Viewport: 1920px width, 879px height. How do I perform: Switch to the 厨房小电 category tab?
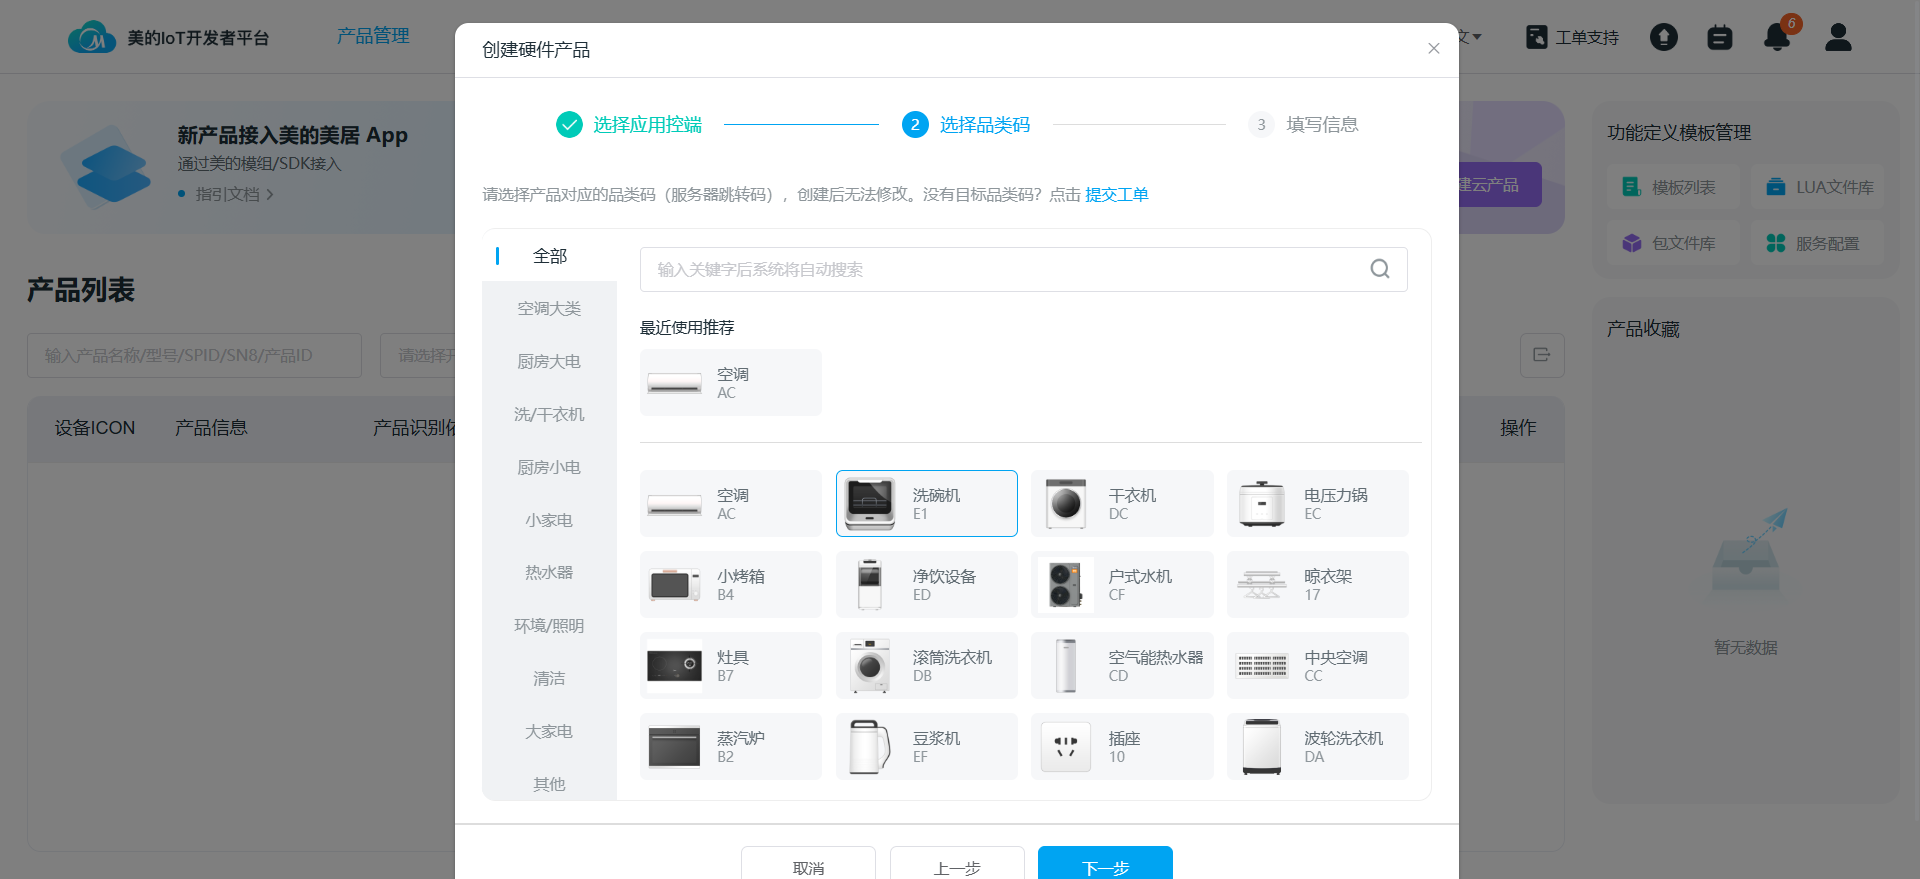tap(549, 467)
